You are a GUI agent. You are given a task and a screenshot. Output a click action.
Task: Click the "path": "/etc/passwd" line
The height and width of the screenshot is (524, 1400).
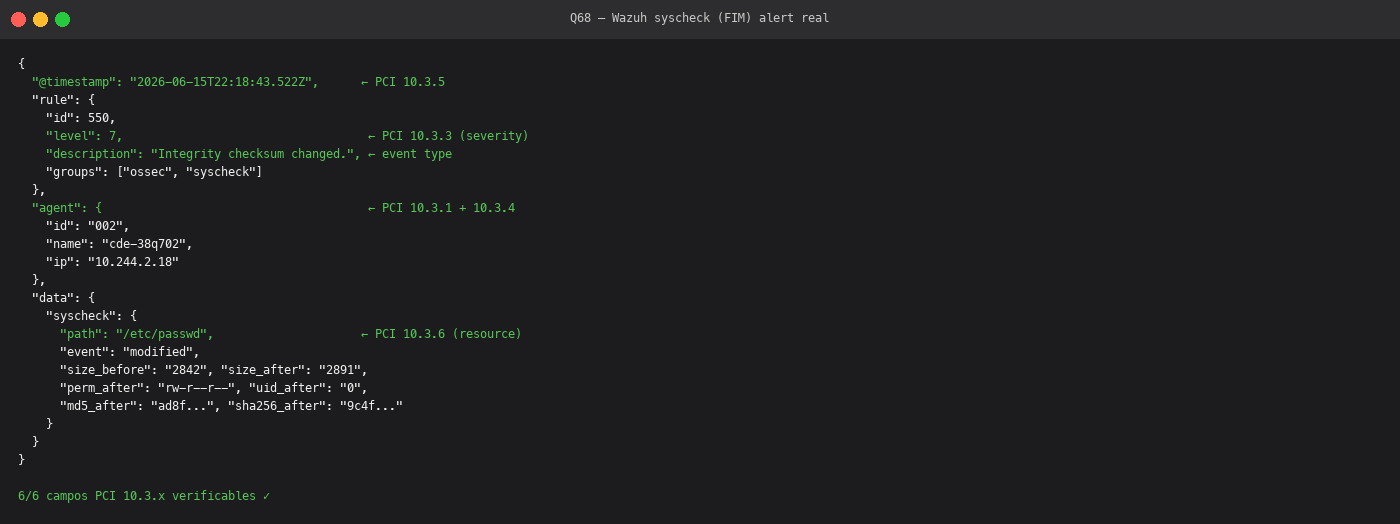click(x=136, y=334)
